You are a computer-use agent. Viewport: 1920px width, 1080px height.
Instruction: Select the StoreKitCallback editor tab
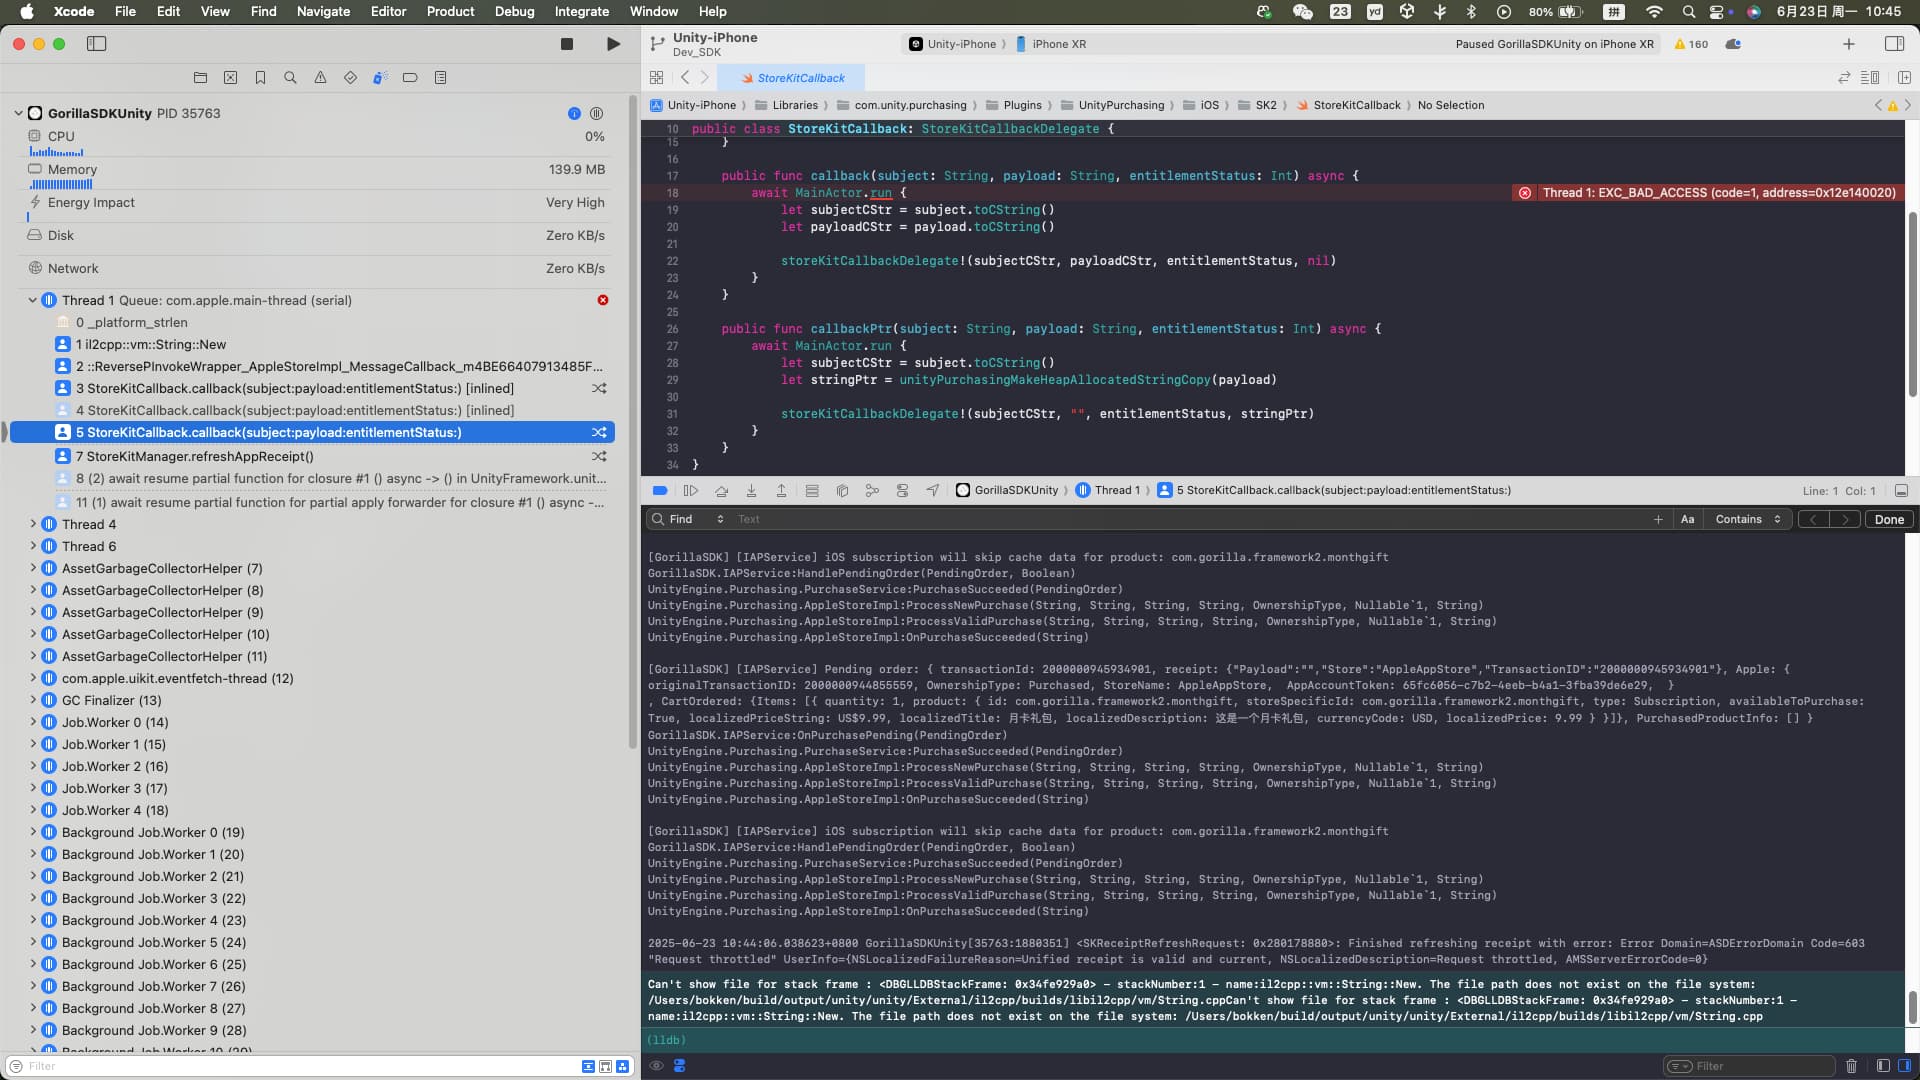tap(795, 77)
